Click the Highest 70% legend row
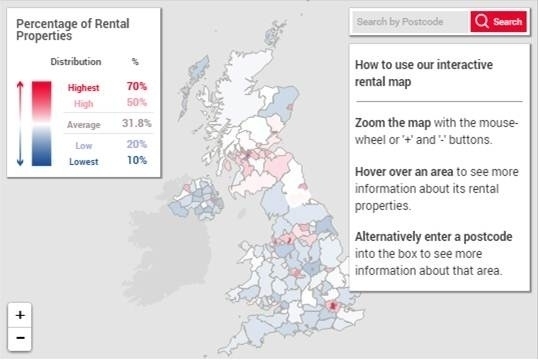Screen dimensions: 538x360 pyautogui.click(x=107, y=87)
